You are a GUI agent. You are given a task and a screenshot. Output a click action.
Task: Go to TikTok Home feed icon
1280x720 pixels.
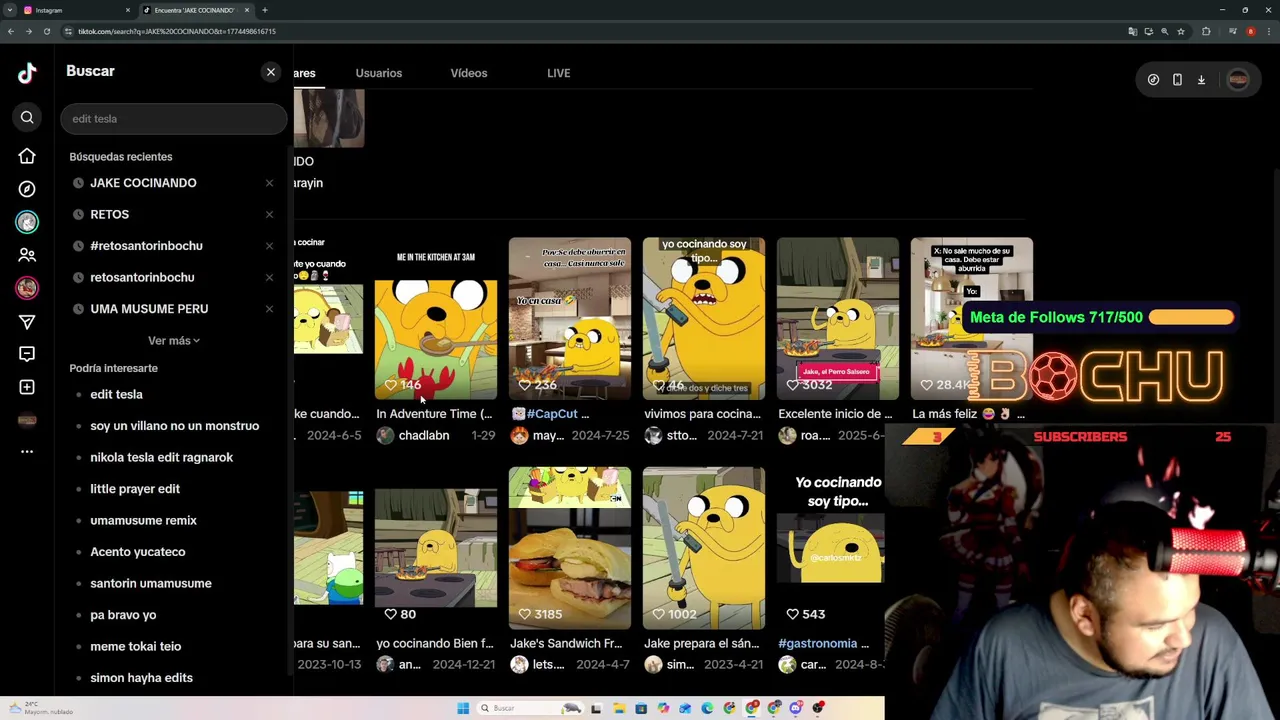[27, 156]
